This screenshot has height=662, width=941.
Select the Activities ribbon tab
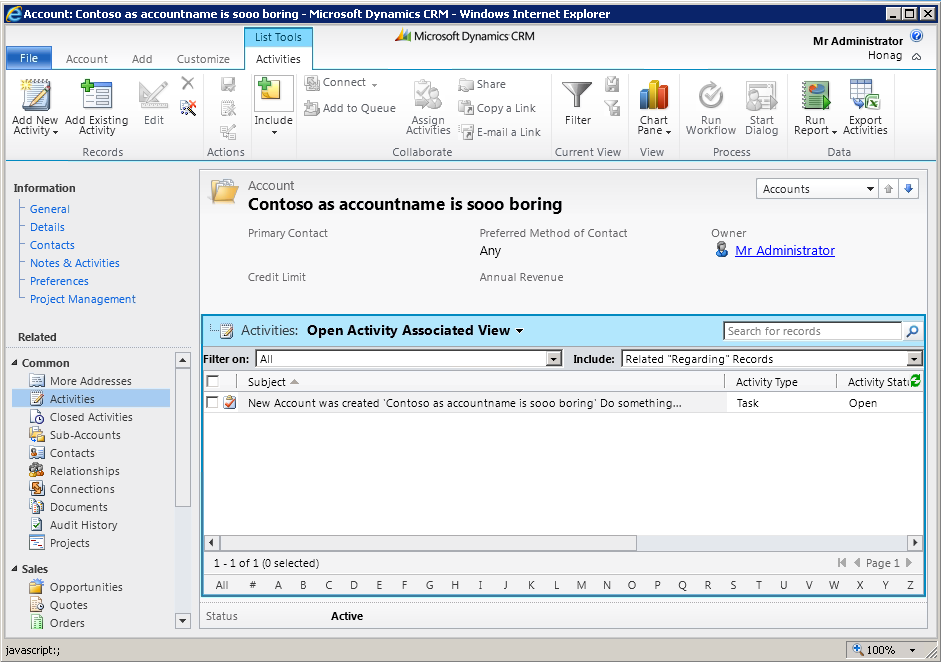278,59
